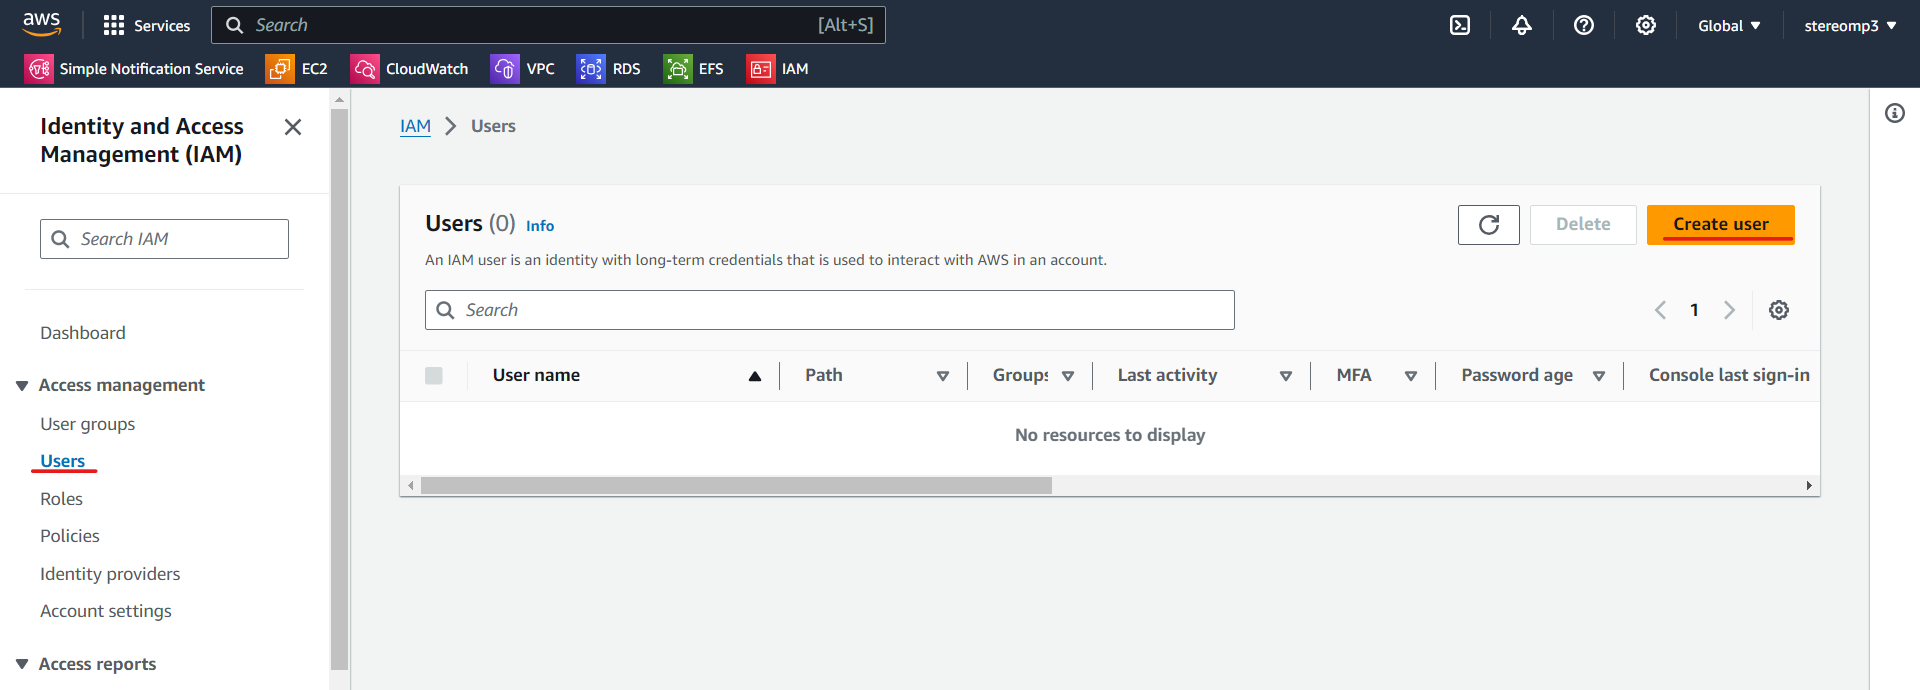Click the Console last sign-in header
The height and width of the screenshot is (690, 1920).
(x=1729, y=375)
